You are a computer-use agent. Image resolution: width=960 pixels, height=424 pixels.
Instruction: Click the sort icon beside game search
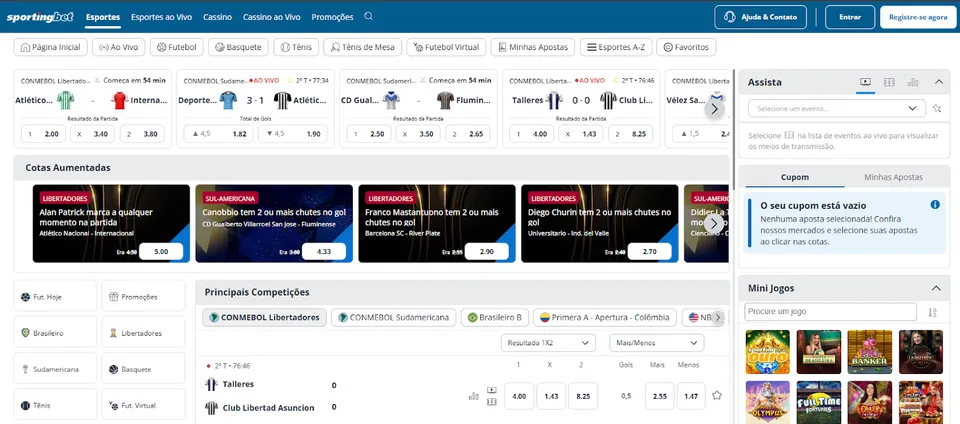pyautogui.click(x=932, y=312)
